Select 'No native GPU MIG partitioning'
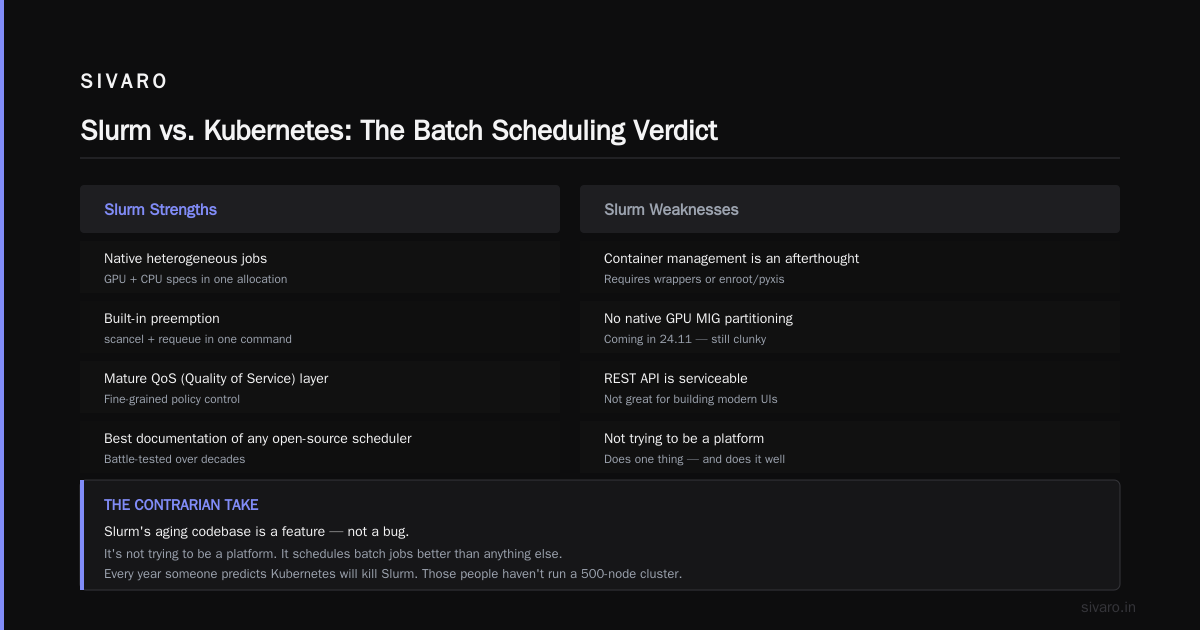 pos(698,318)
